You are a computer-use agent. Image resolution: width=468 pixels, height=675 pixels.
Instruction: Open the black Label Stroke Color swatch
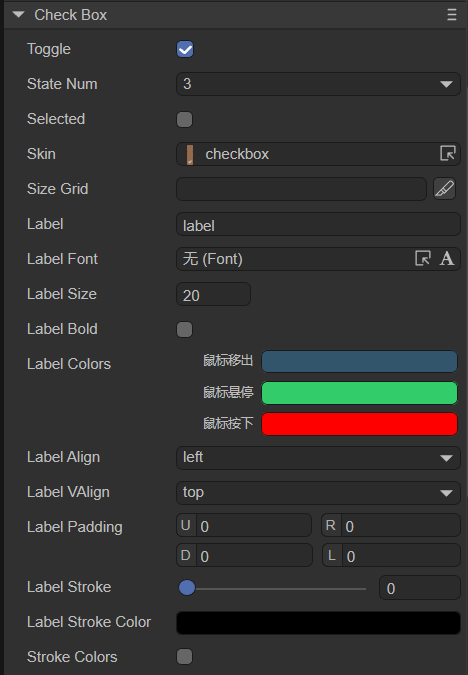pos(318,622)
